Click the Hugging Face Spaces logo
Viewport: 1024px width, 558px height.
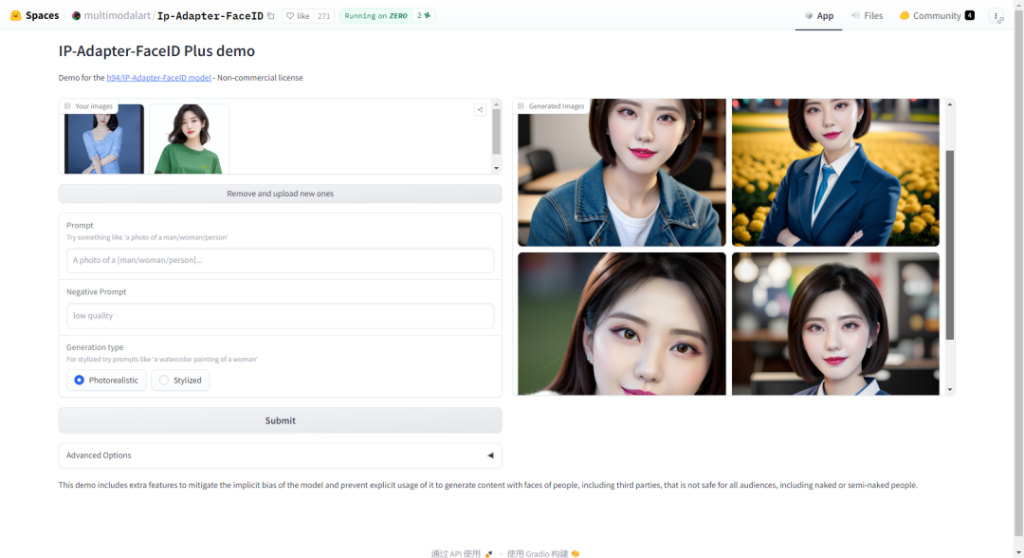(x=35, y=15)
